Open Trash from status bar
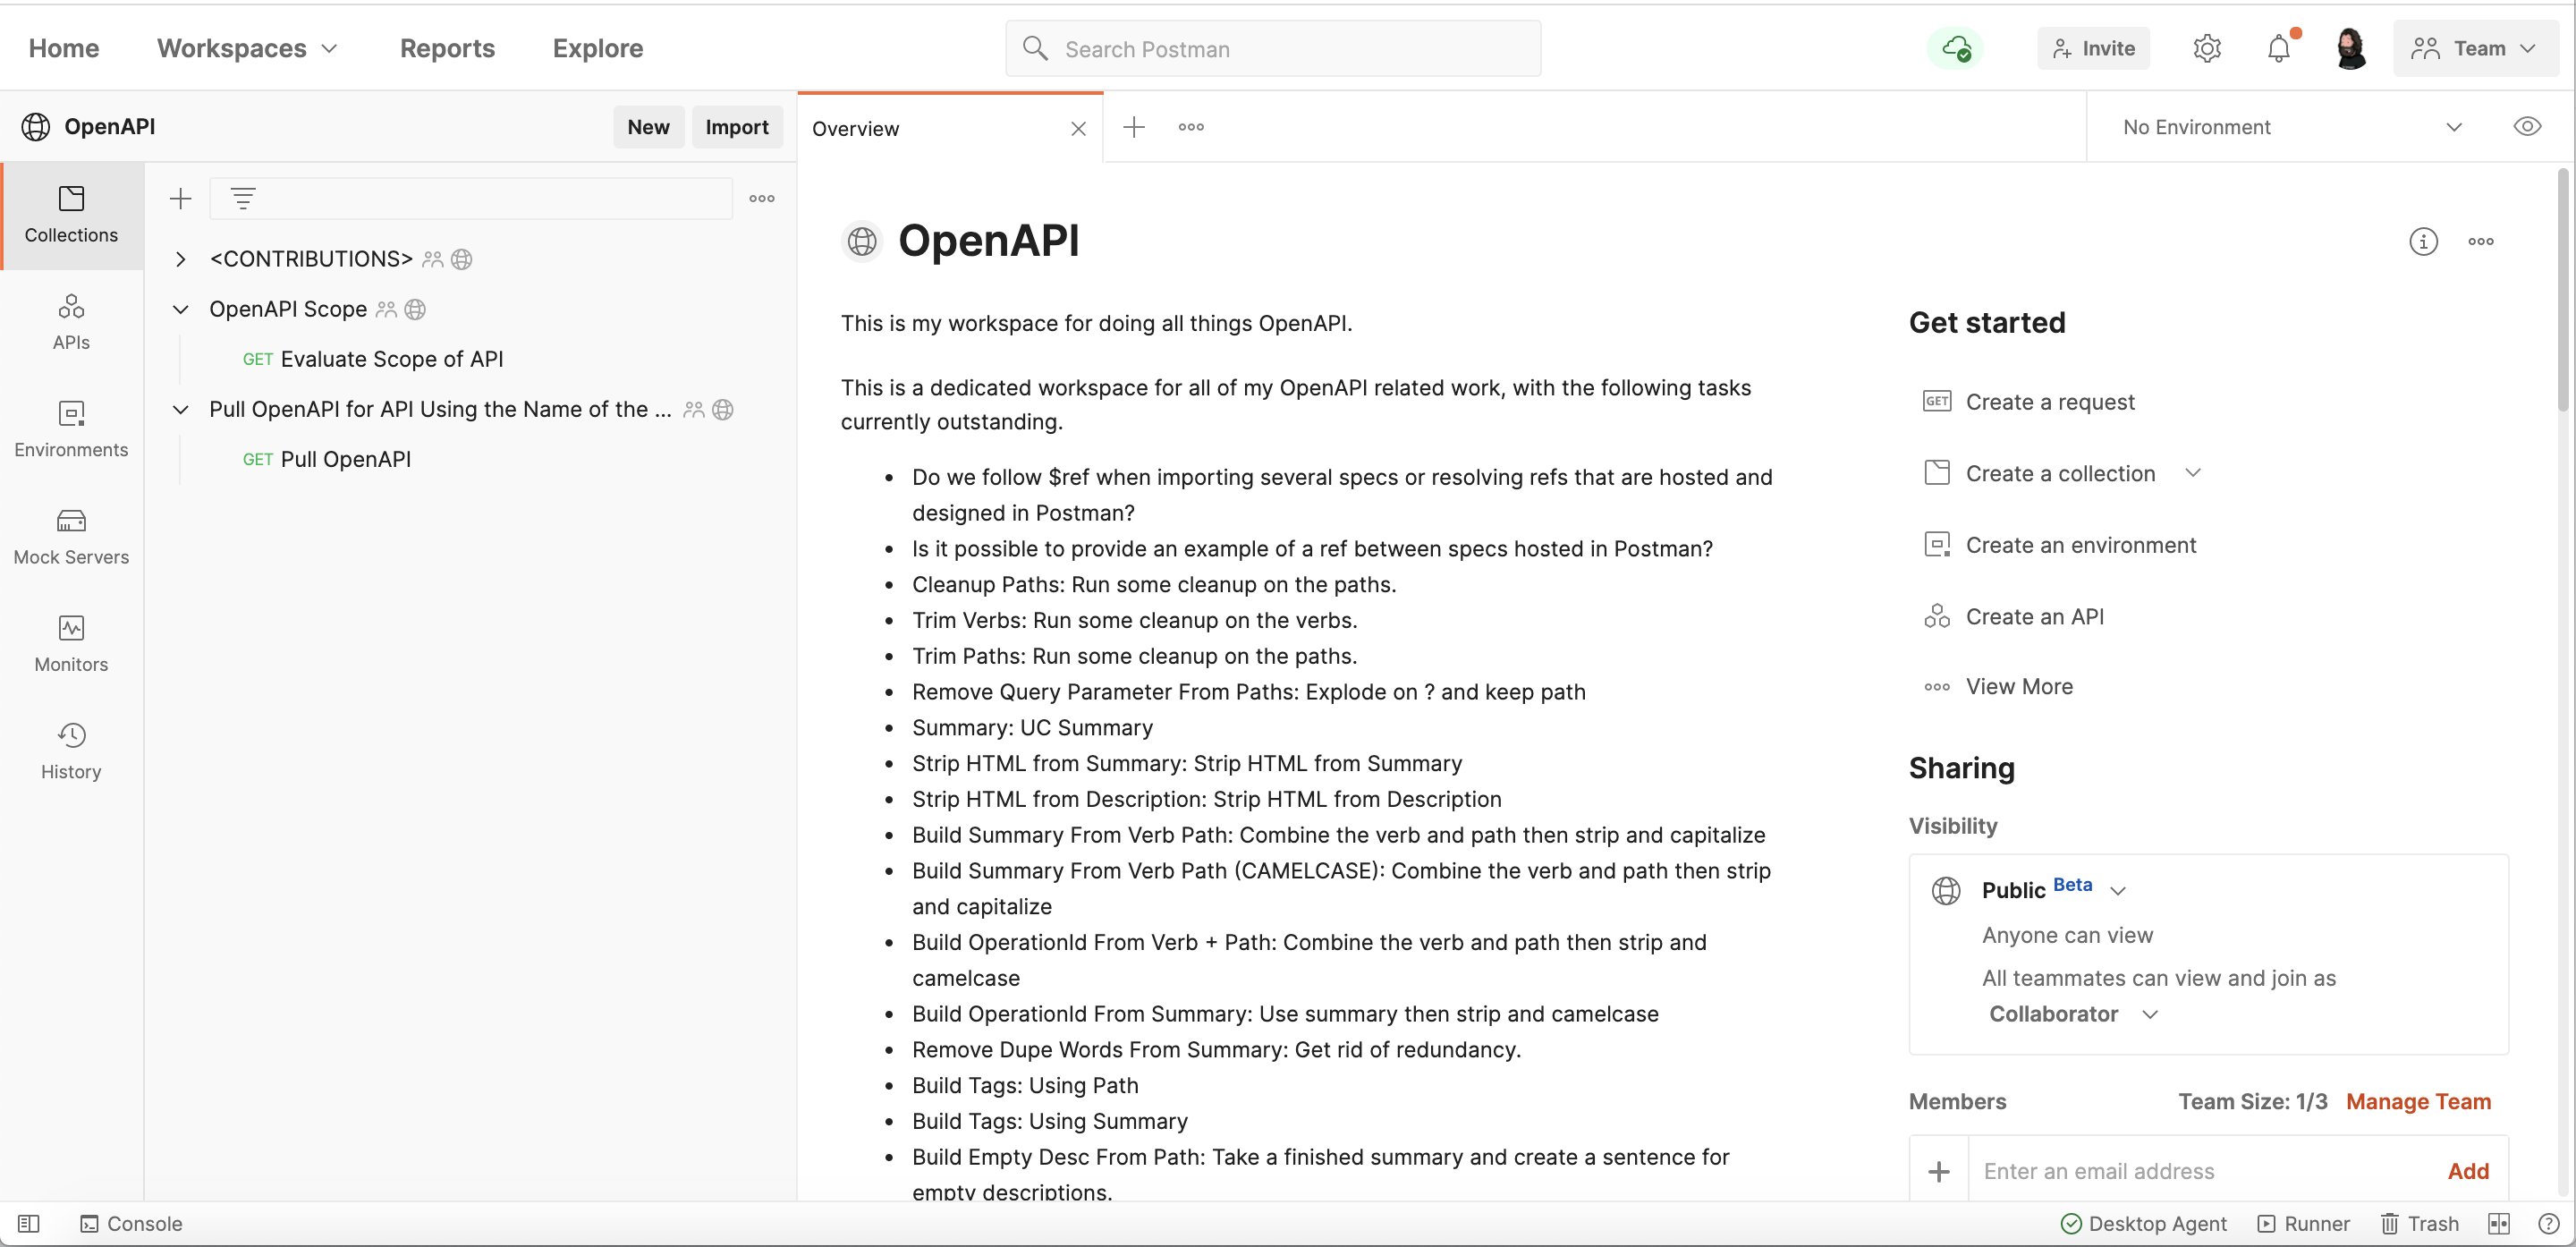The width and height of the screenshot is (2576, 1247). [x=2419, y=1223]
